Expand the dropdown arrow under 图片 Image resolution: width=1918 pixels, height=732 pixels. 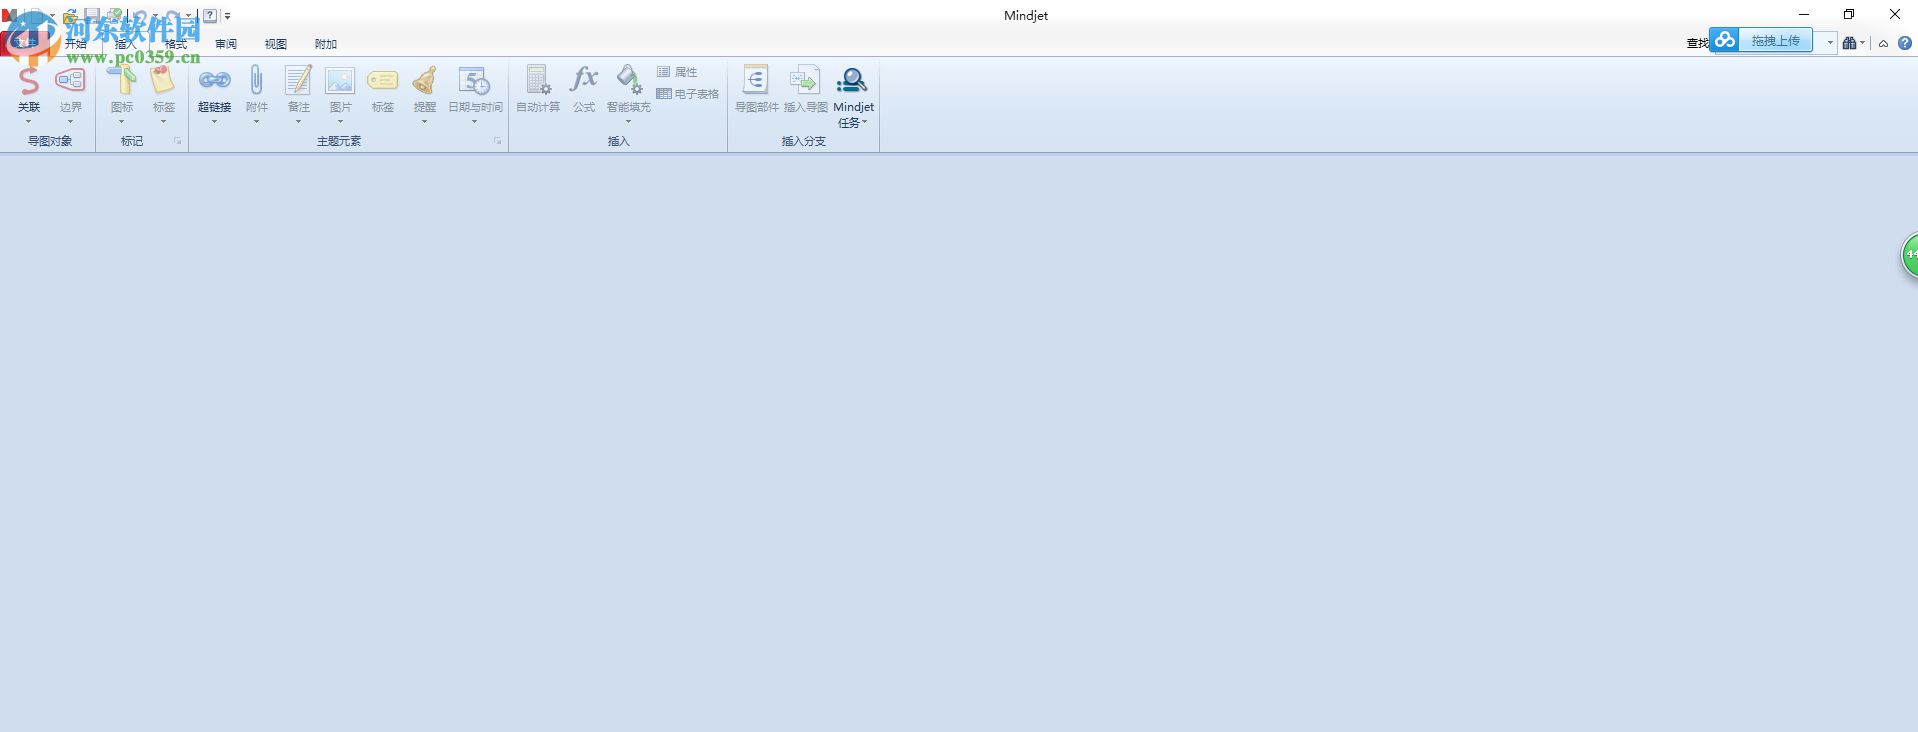click(x=340, y=122)
